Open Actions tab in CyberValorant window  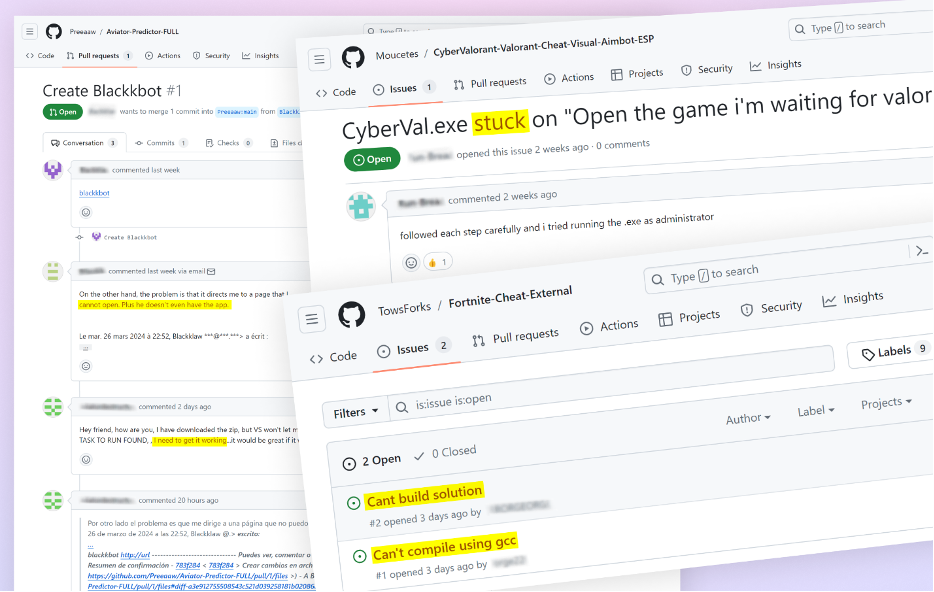tap(569, 78)
